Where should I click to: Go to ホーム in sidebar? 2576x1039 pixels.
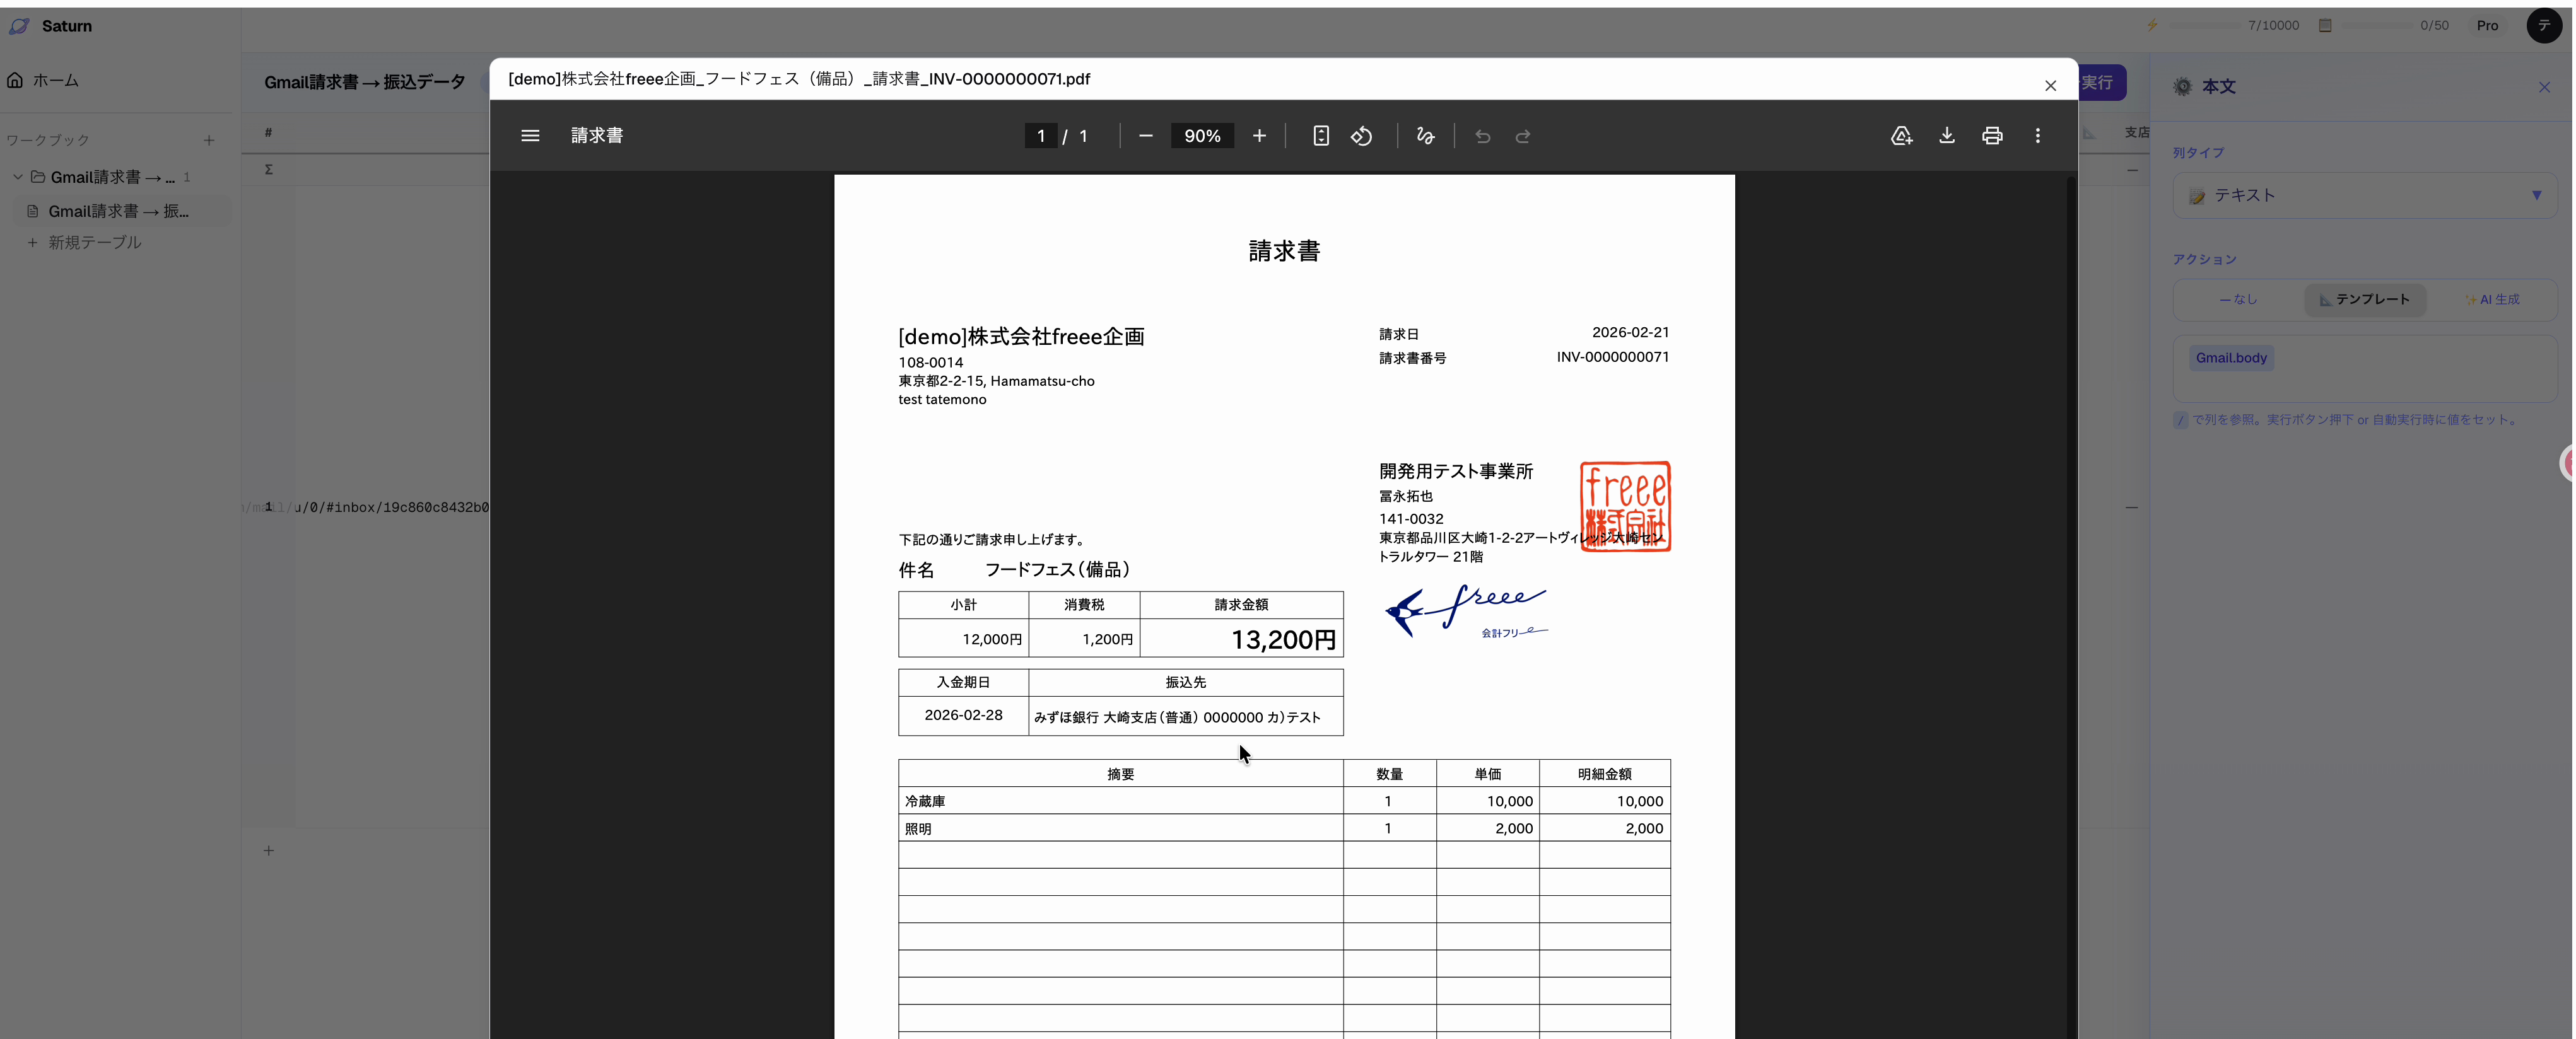tap(55, 80)
